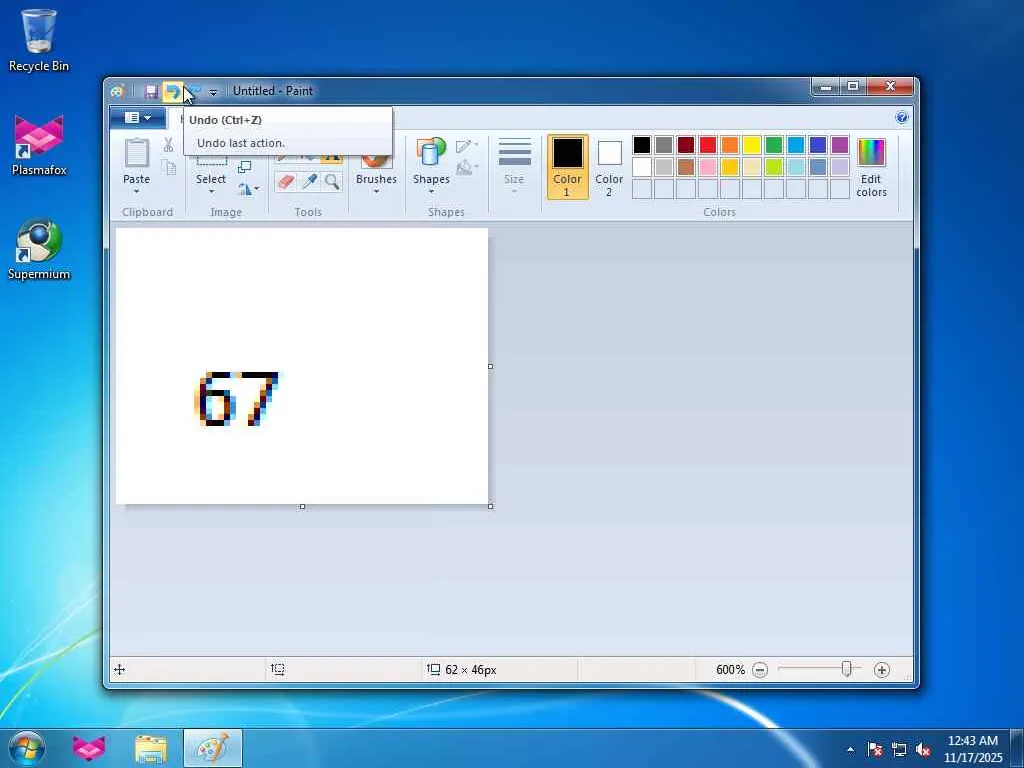Pick the purple color swatch
Viewport: 1024px width, 768px height.
coord(840,144)
